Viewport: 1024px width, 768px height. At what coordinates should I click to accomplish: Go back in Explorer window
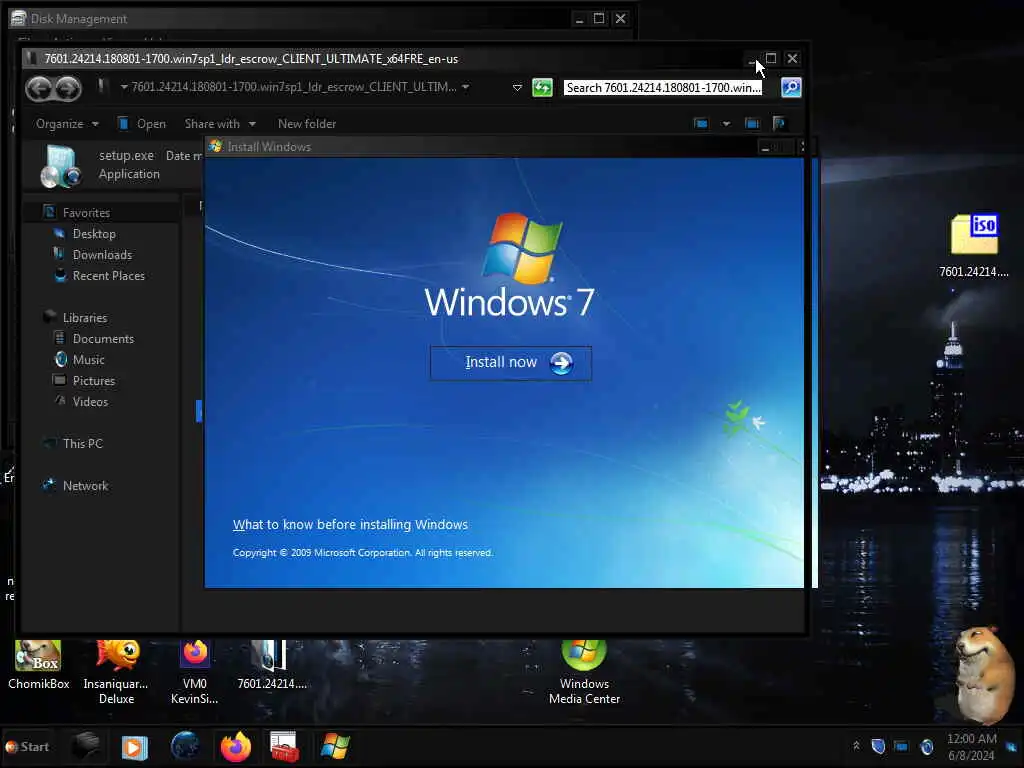tap(39, 88)
